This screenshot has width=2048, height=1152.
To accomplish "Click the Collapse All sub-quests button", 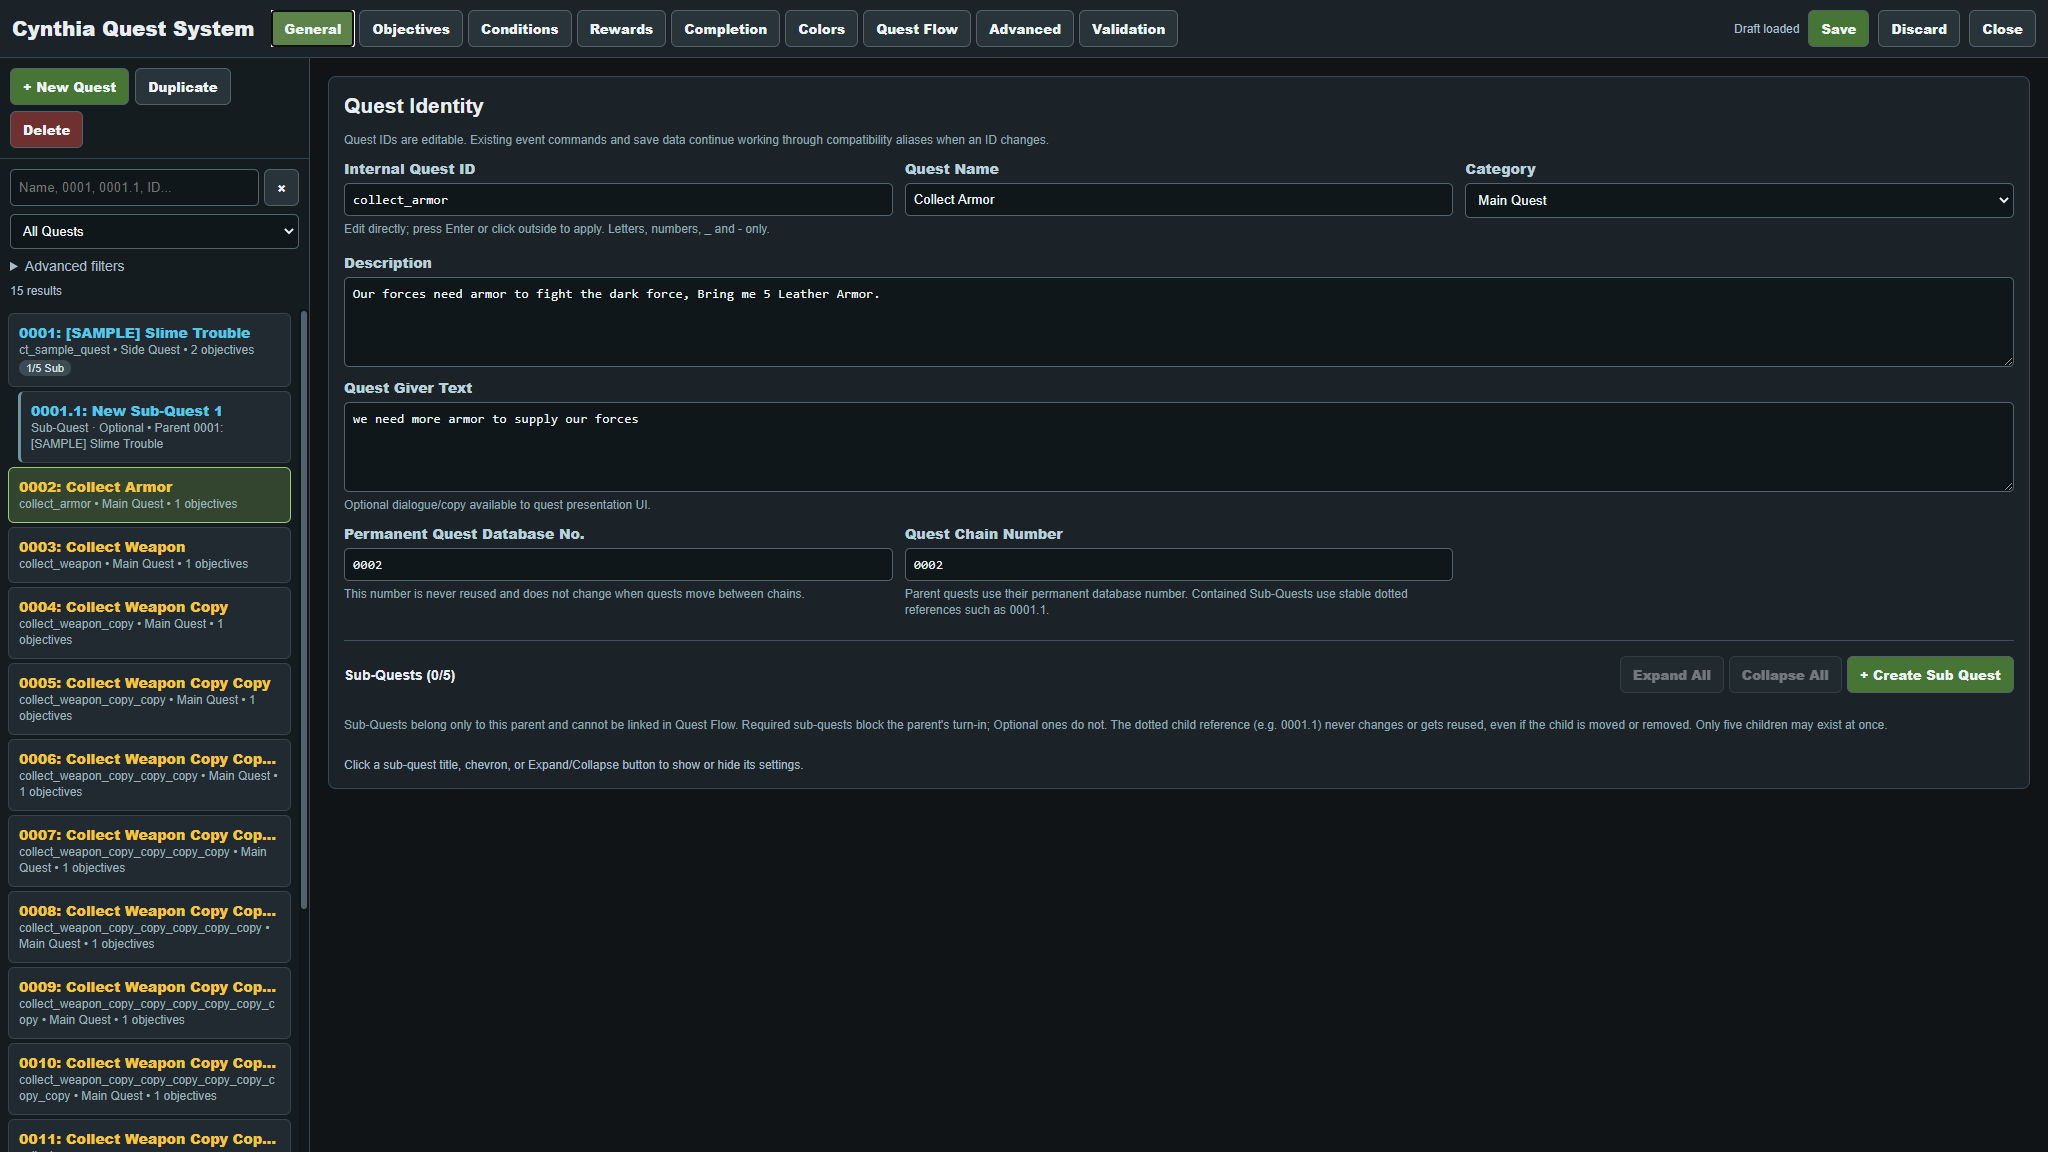I will [x=1784, y=675].
